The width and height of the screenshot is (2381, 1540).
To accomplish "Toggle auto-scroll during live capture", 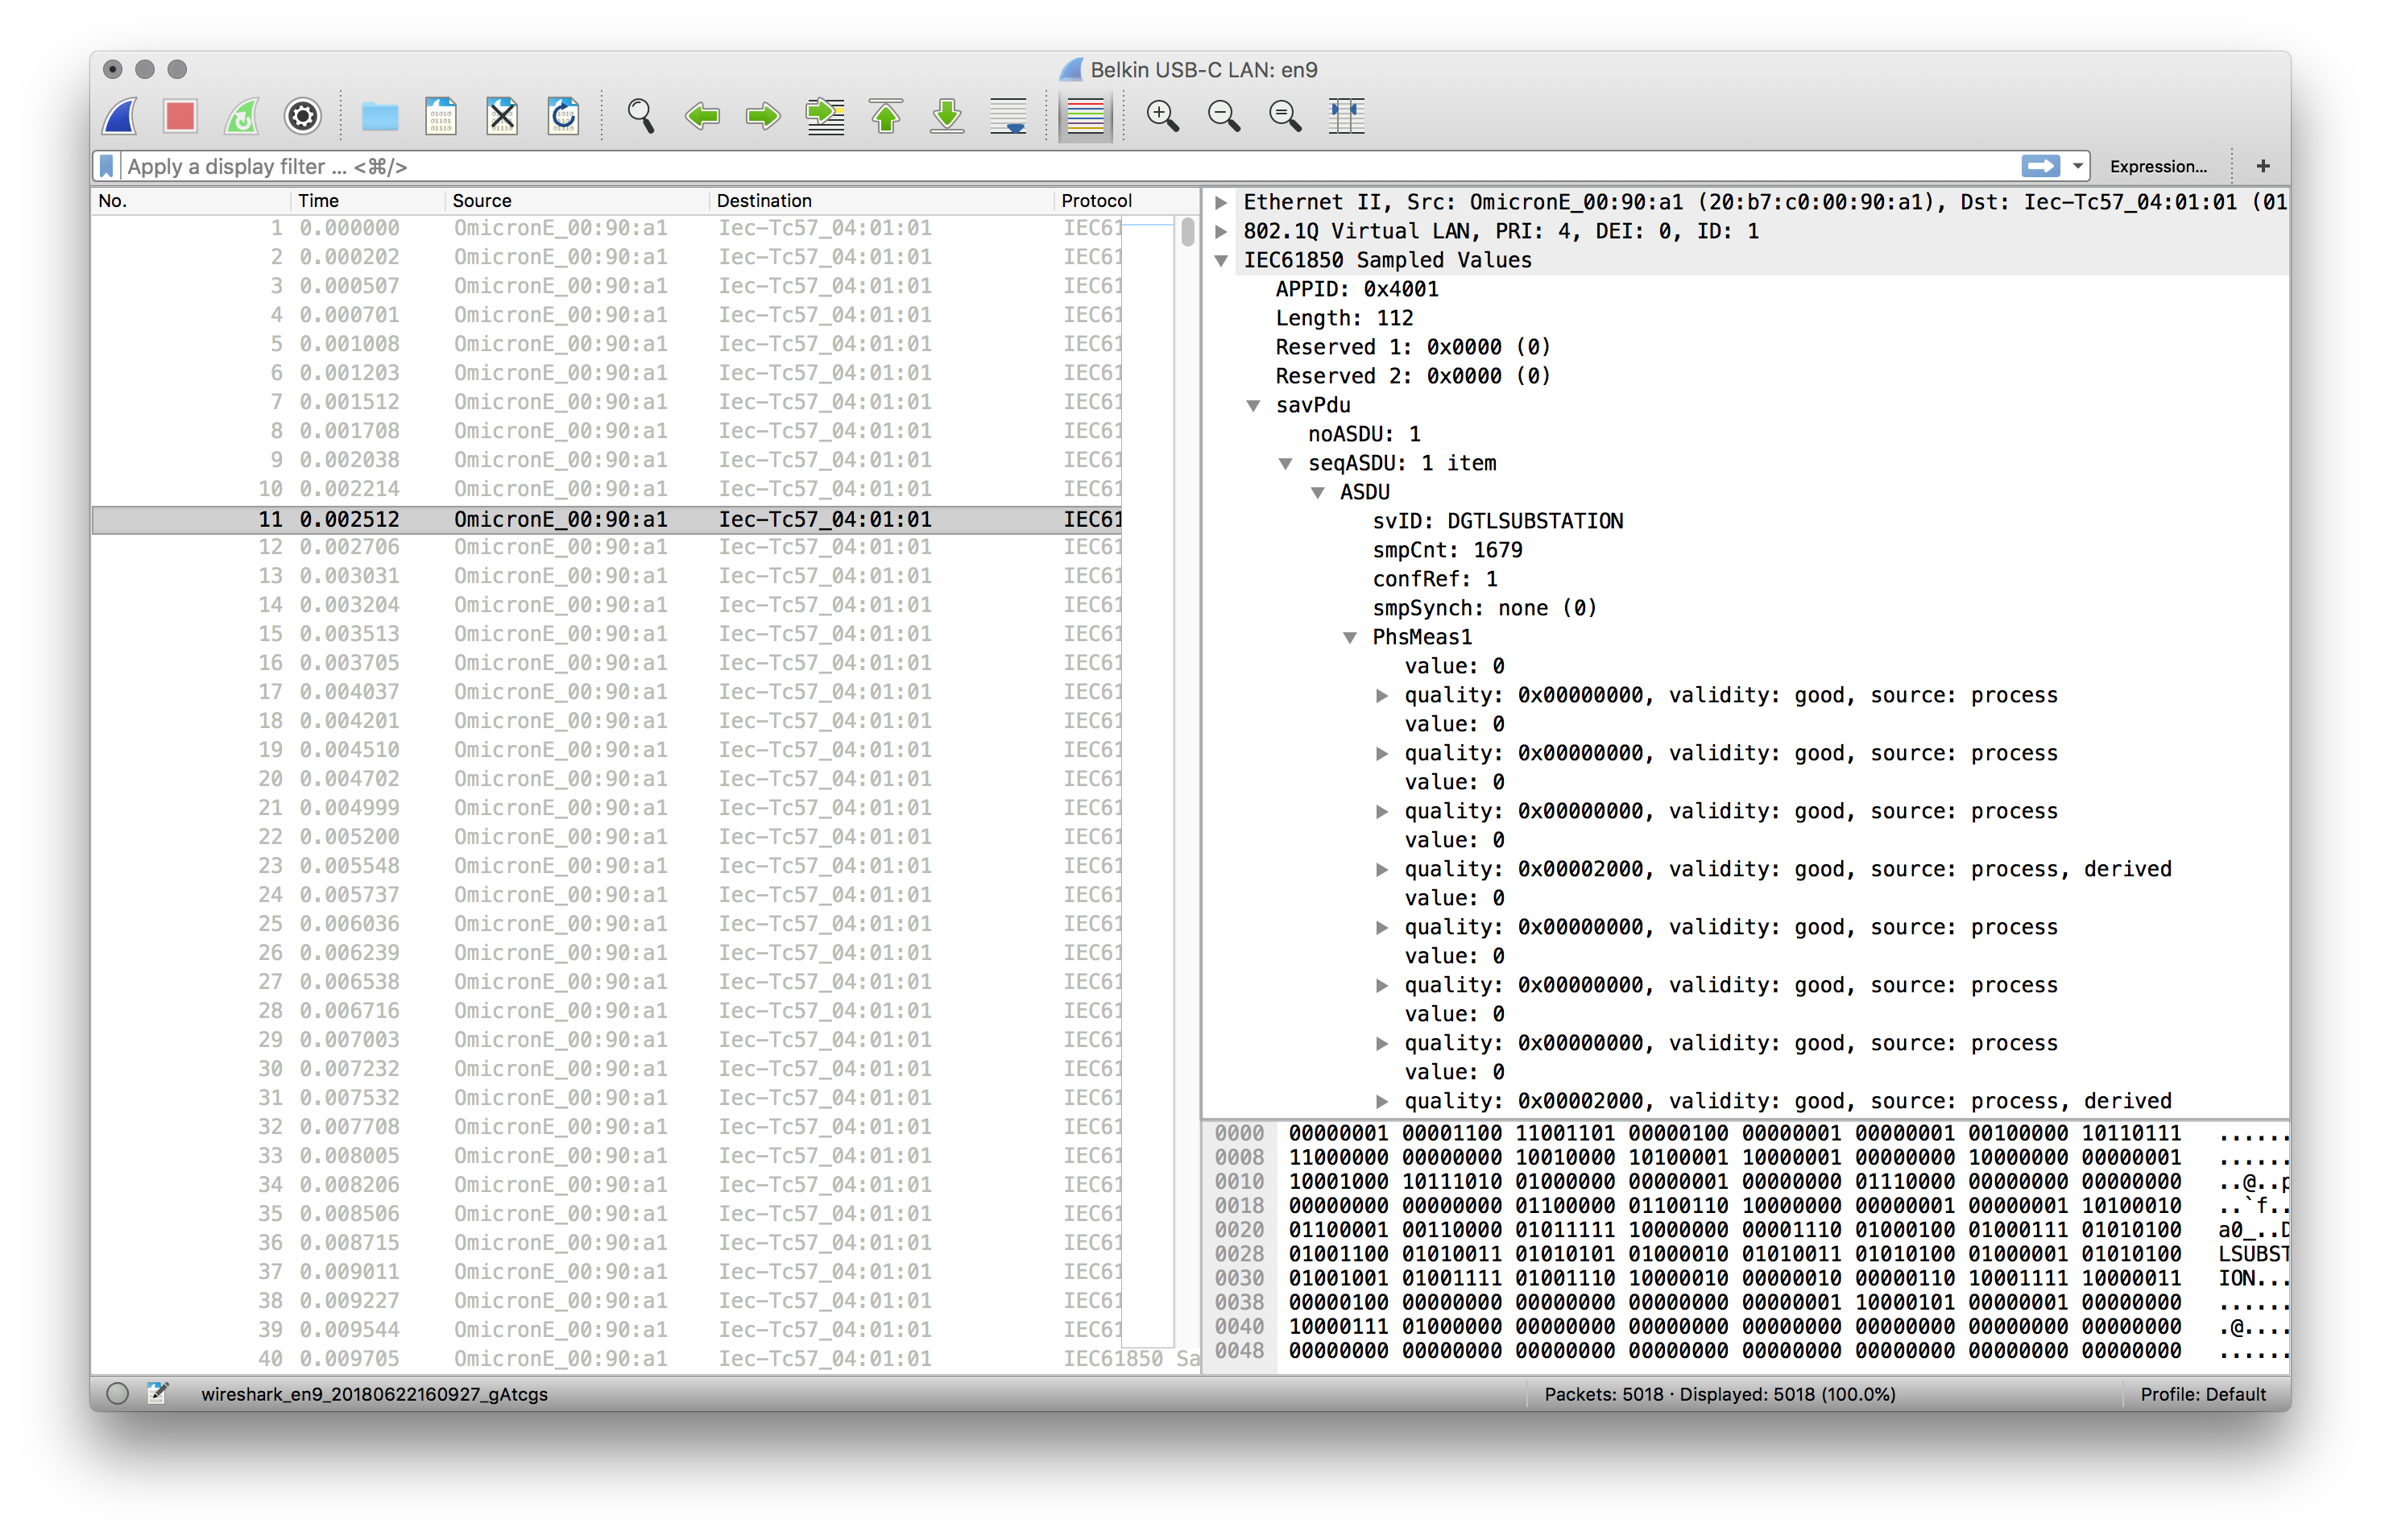I will tap(1008, 117).
